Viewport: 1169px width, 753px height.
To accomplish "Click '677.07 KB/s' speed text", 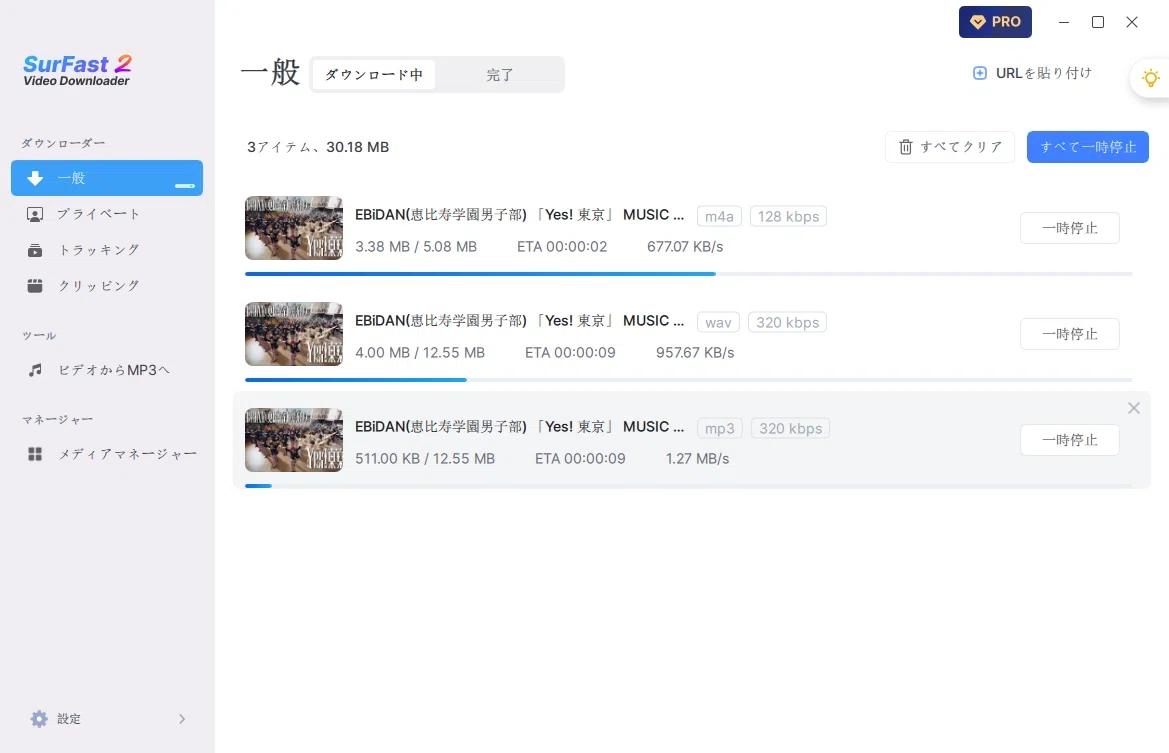I will click(684, 247).
